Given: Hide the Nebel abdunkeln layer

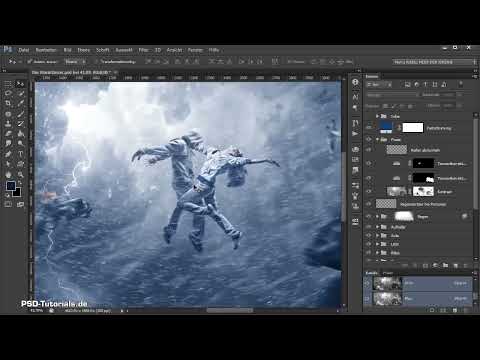Looking at the screenshot, I should click(x=369, y=150).
